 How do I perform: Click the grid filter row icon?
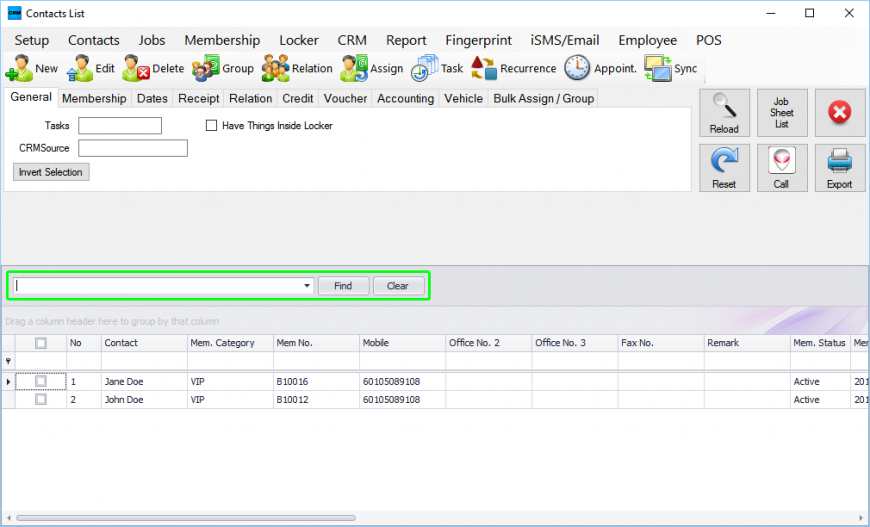tap(8, 361)
